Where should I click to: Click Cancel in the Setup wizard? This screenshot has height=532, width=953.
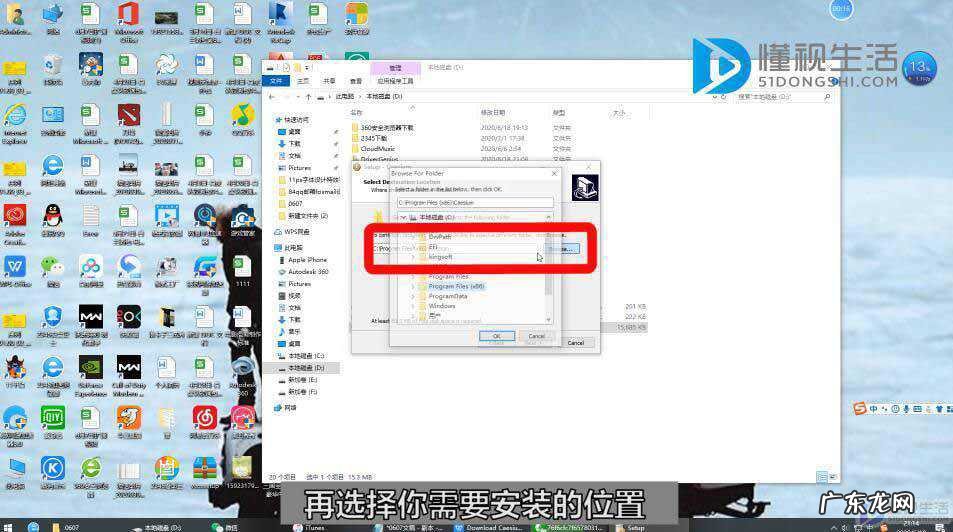point(576,343)
